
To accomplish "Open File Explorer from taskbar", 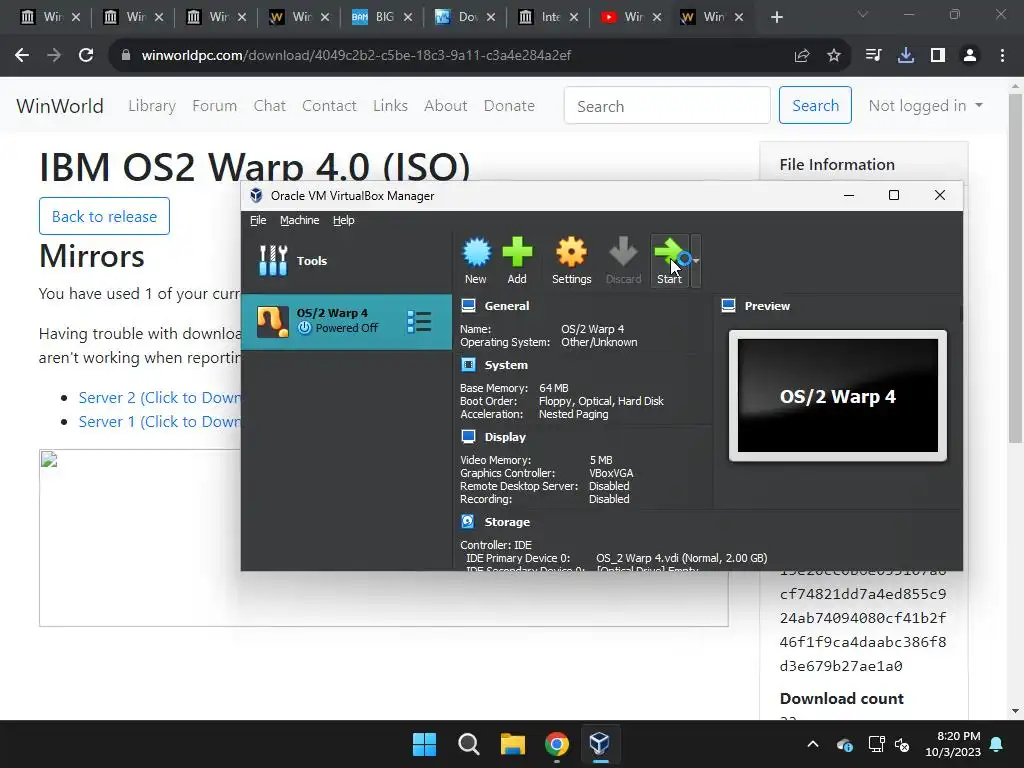I will point(513,744).
